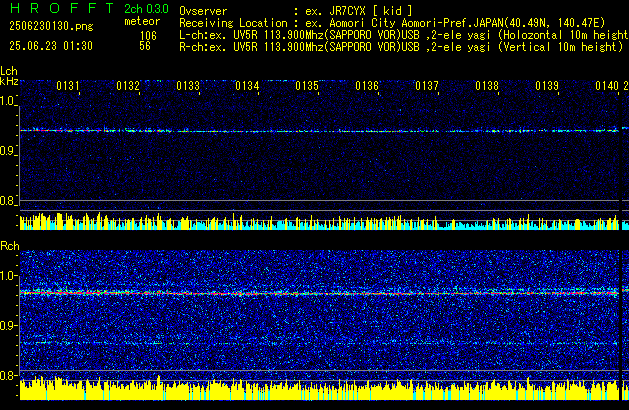
Task: Click the Lch carrier signal line
Action: pyautogui.click(x=319, y=130)
